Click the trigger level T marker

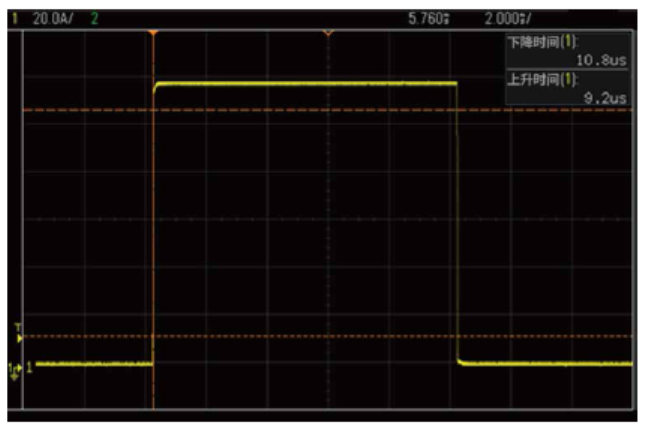[19, 333]
